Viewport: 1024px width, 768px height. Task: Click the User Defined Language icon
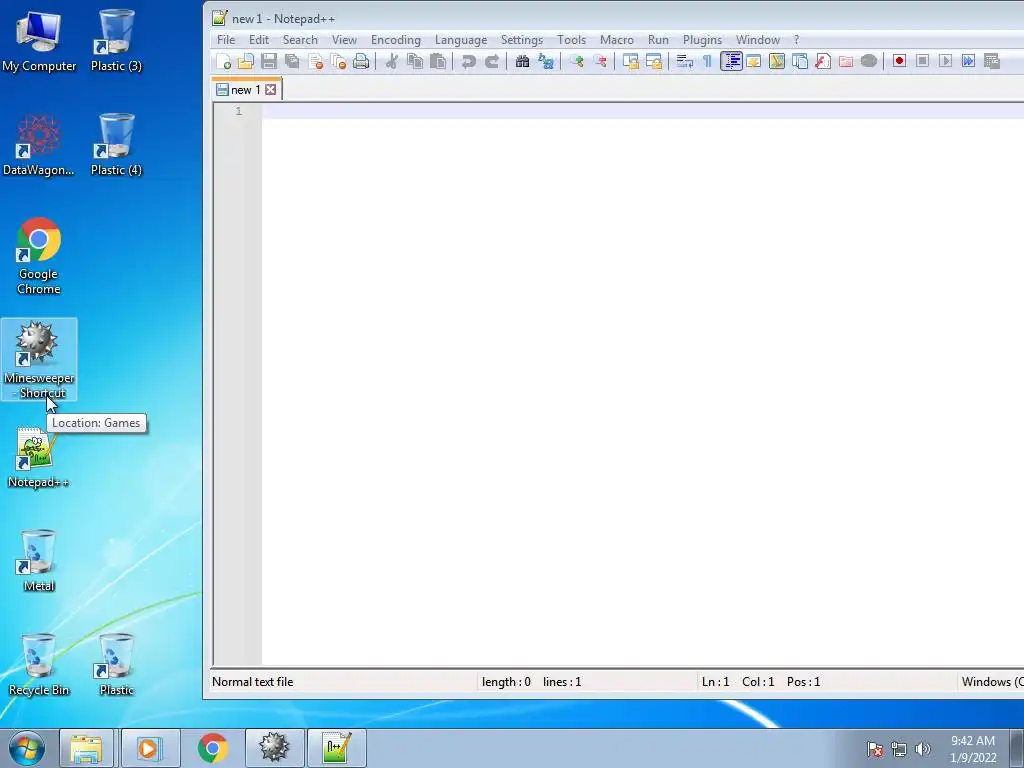(754, 61)
